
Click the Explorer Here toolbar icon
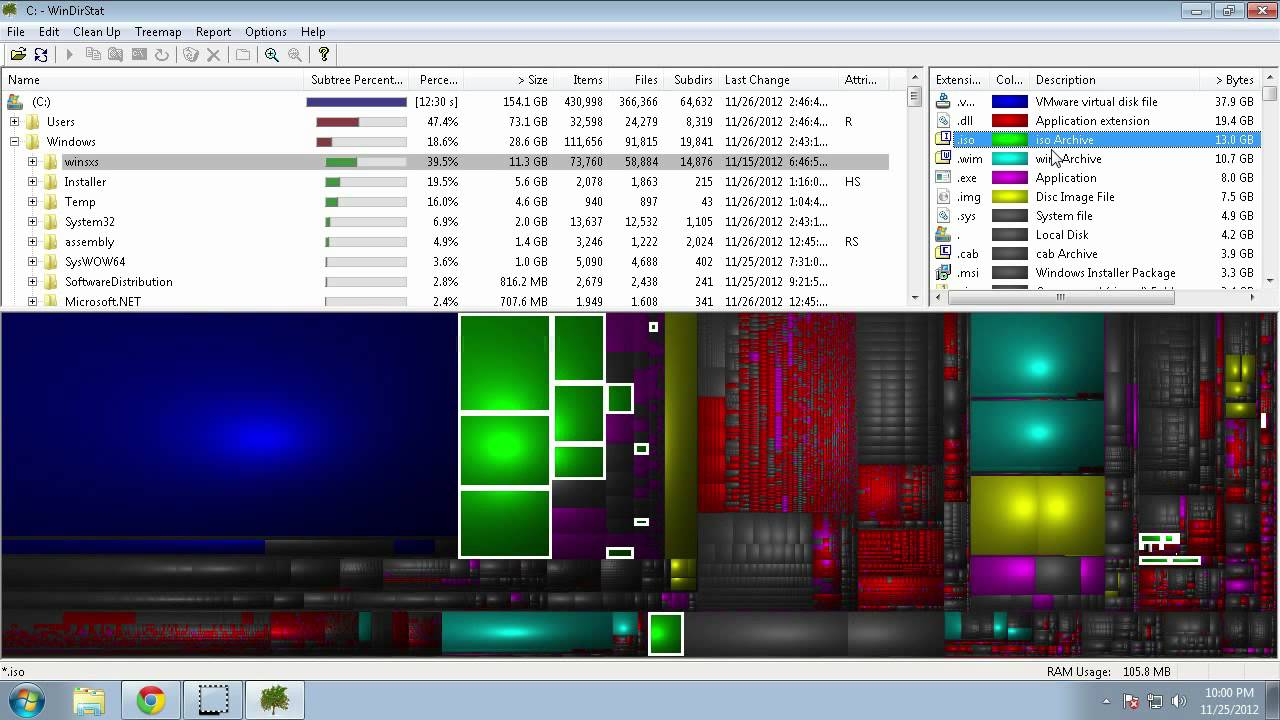pos(116,55)
